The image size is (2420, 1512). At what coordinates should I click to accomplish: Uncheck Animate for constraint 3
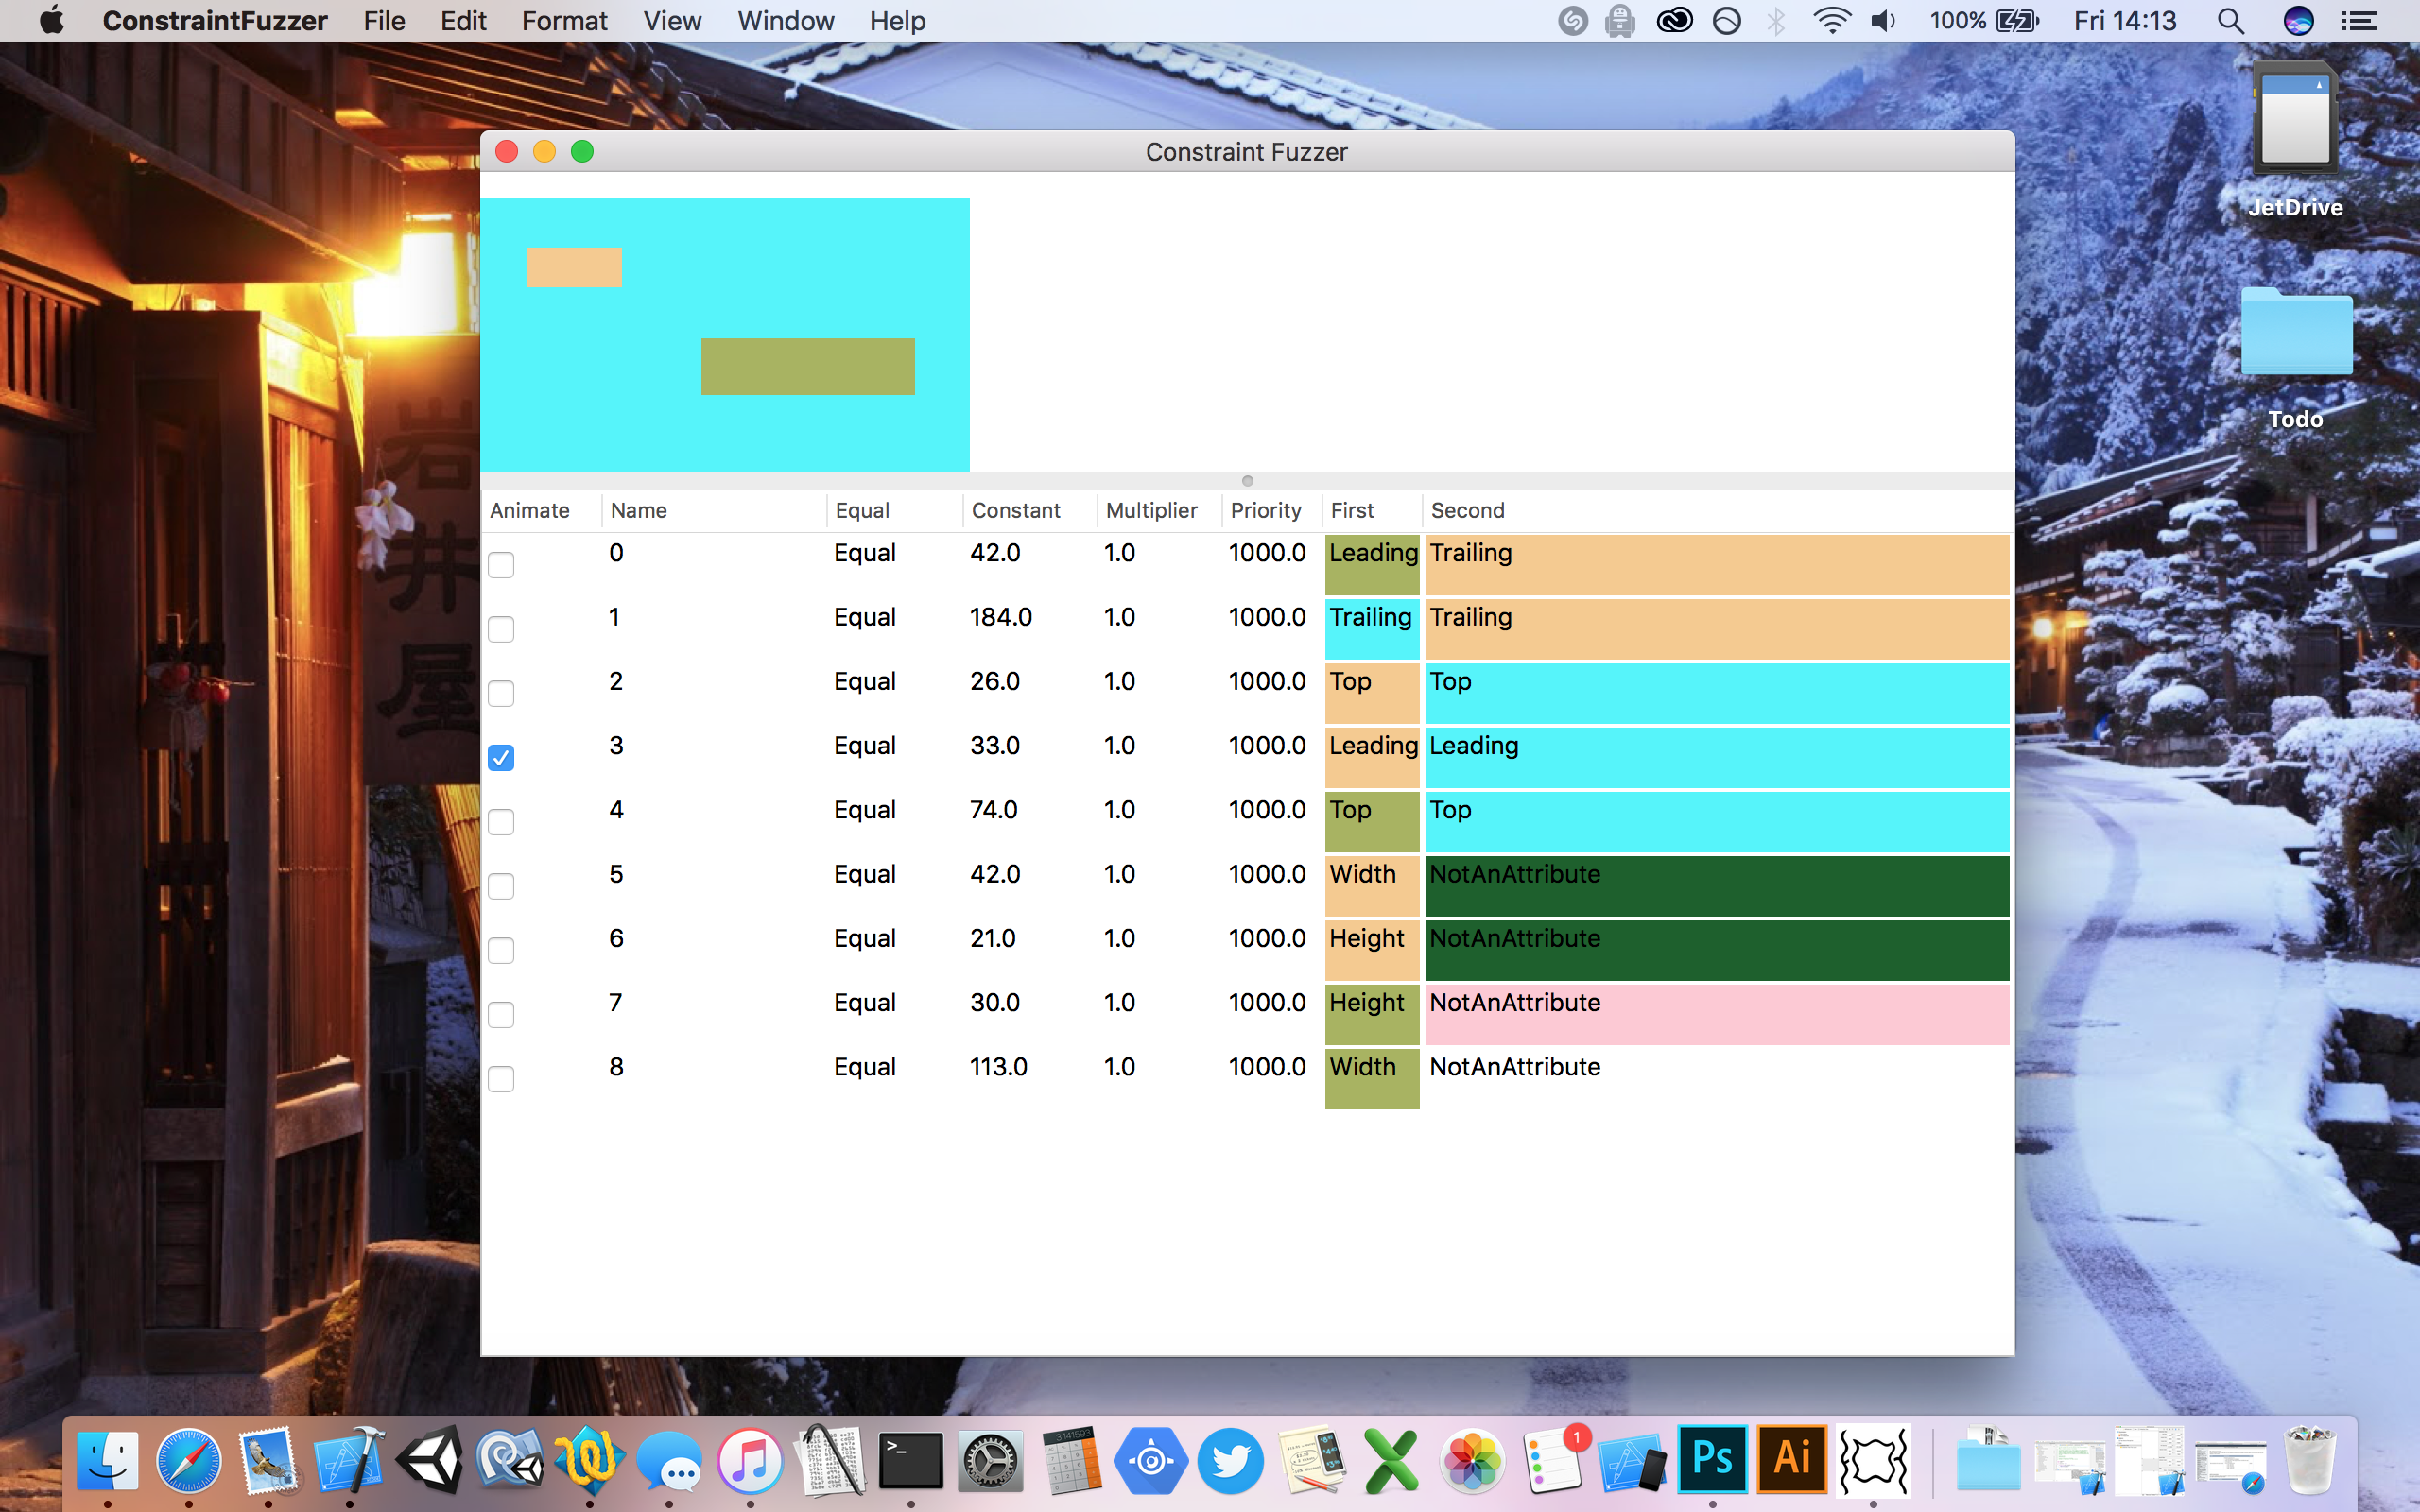point(501,758)
